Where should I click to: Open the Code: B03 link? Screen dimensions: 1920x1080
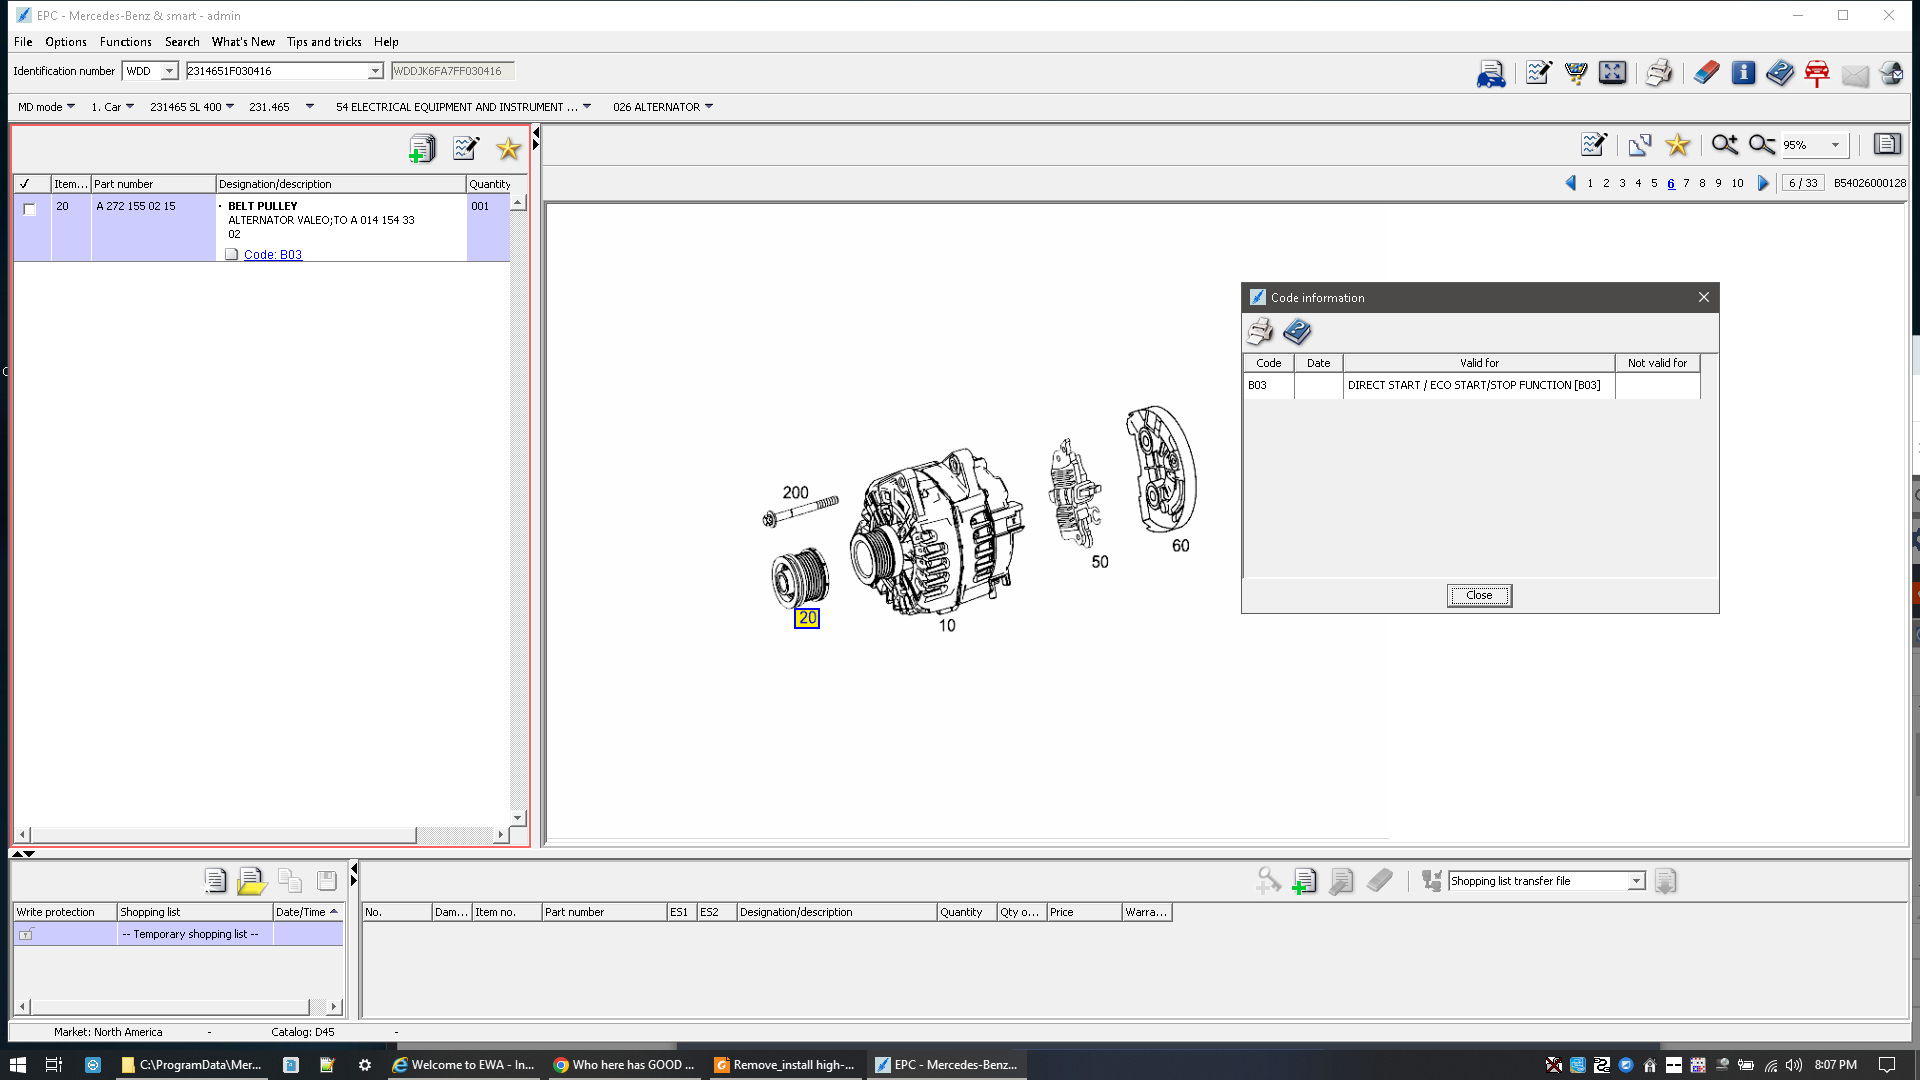pos(272,254)
